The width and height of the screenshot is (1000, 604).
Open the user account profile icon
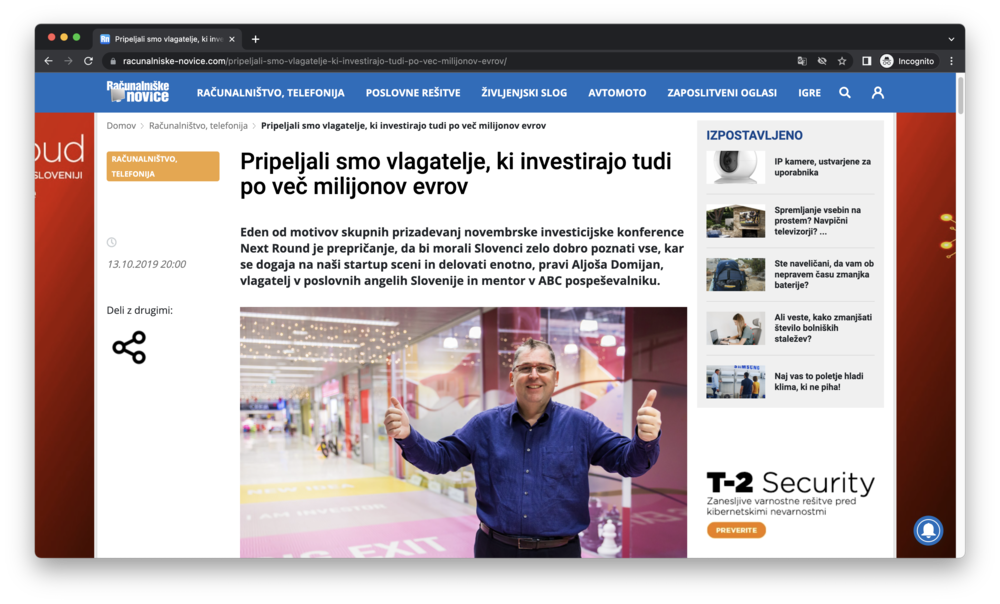coord(877,93)
